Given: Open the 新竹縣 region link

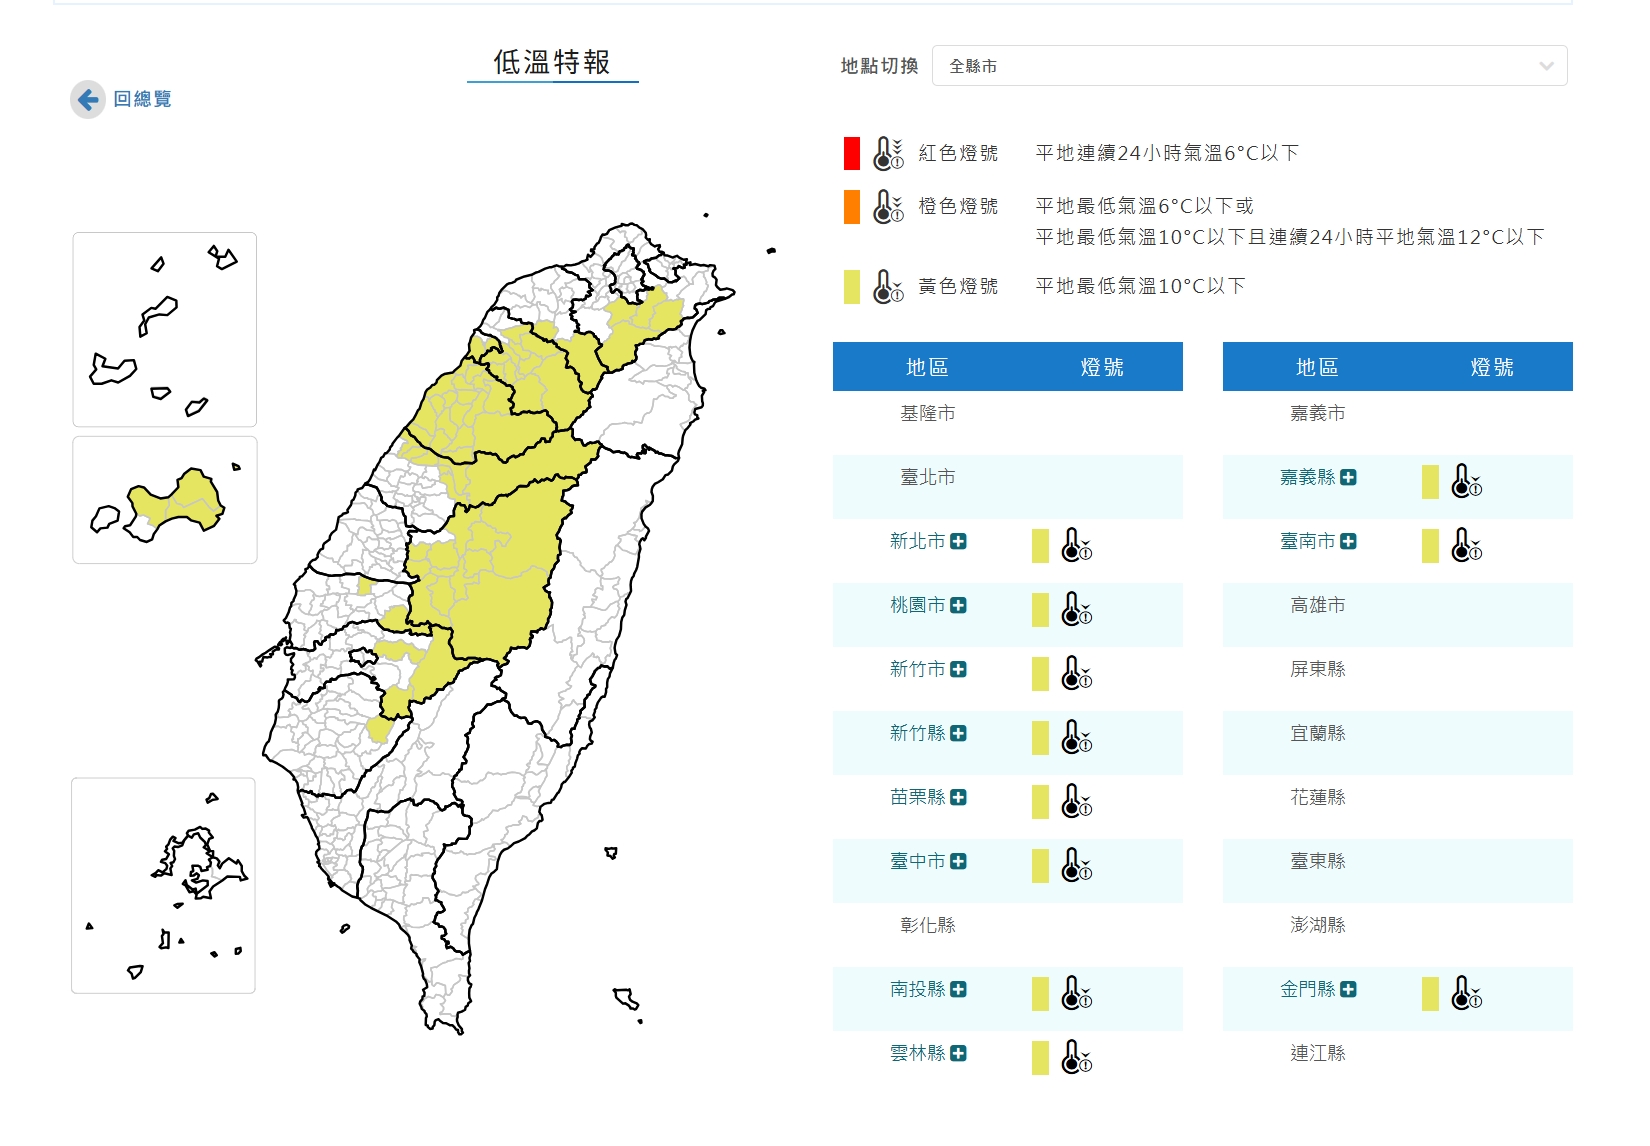Looking at the screenshot, I should point(917,733).
